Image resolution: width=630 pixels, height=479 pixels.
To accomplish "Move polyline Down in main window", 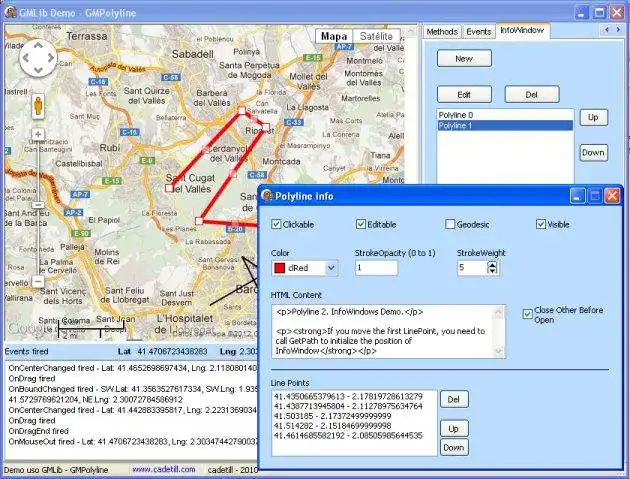I will coord(593,153).
